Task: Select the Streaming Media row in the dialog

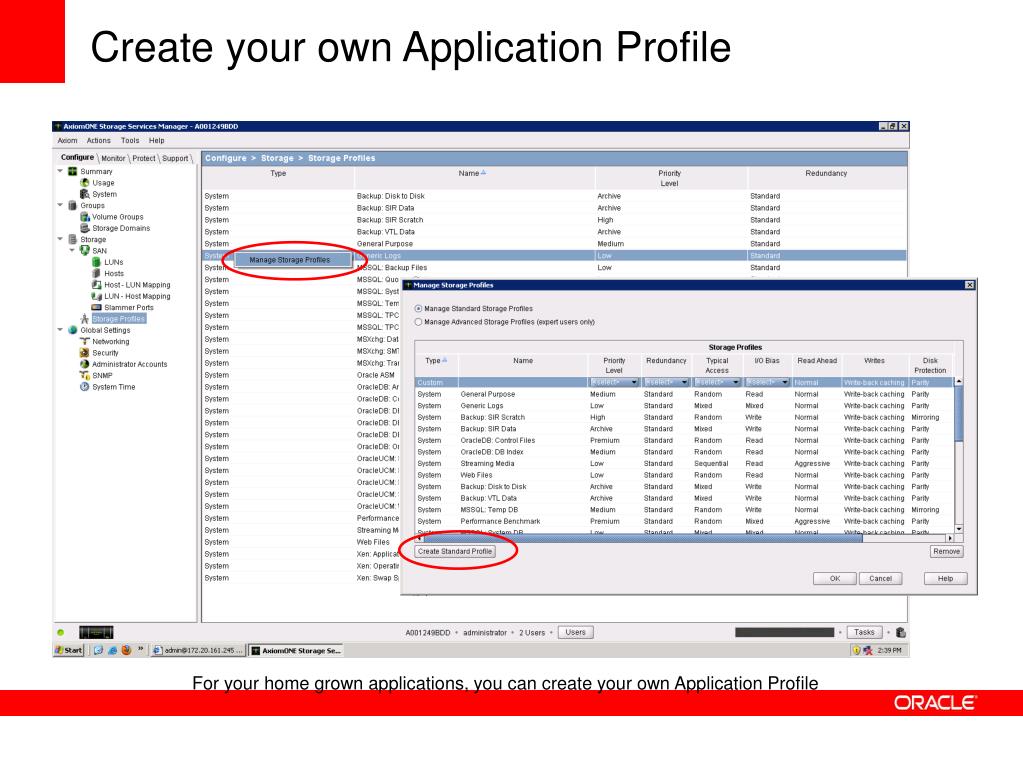Action: (x=685, y=464)
